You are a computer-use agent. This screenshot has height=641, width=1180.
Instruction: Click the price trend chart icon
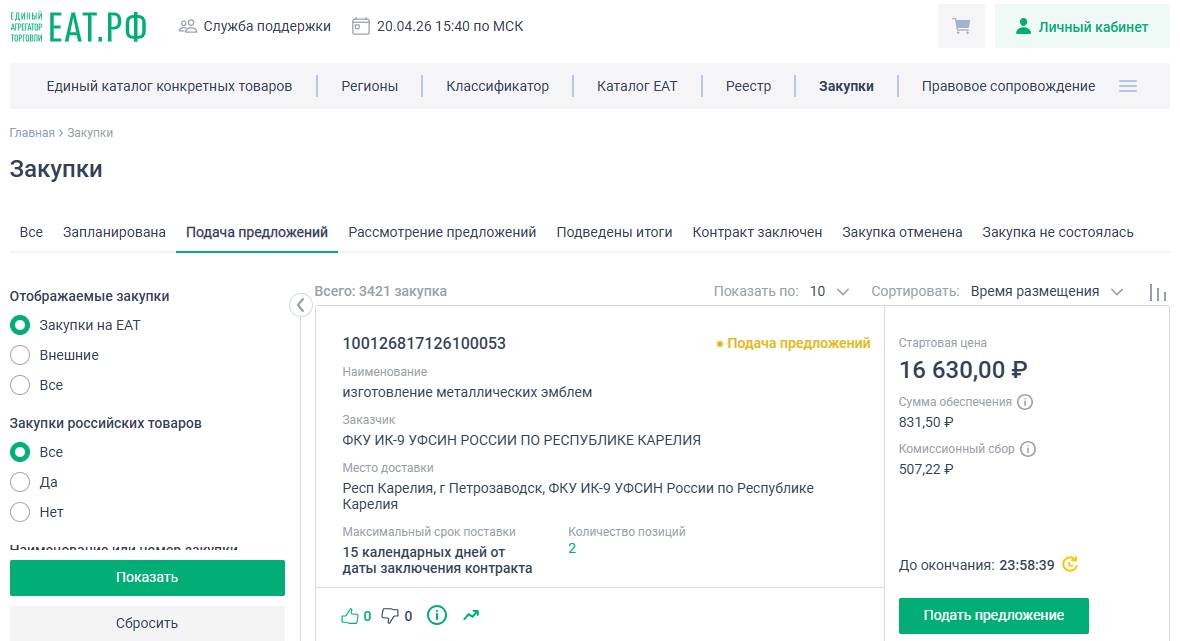click(471, 615)
